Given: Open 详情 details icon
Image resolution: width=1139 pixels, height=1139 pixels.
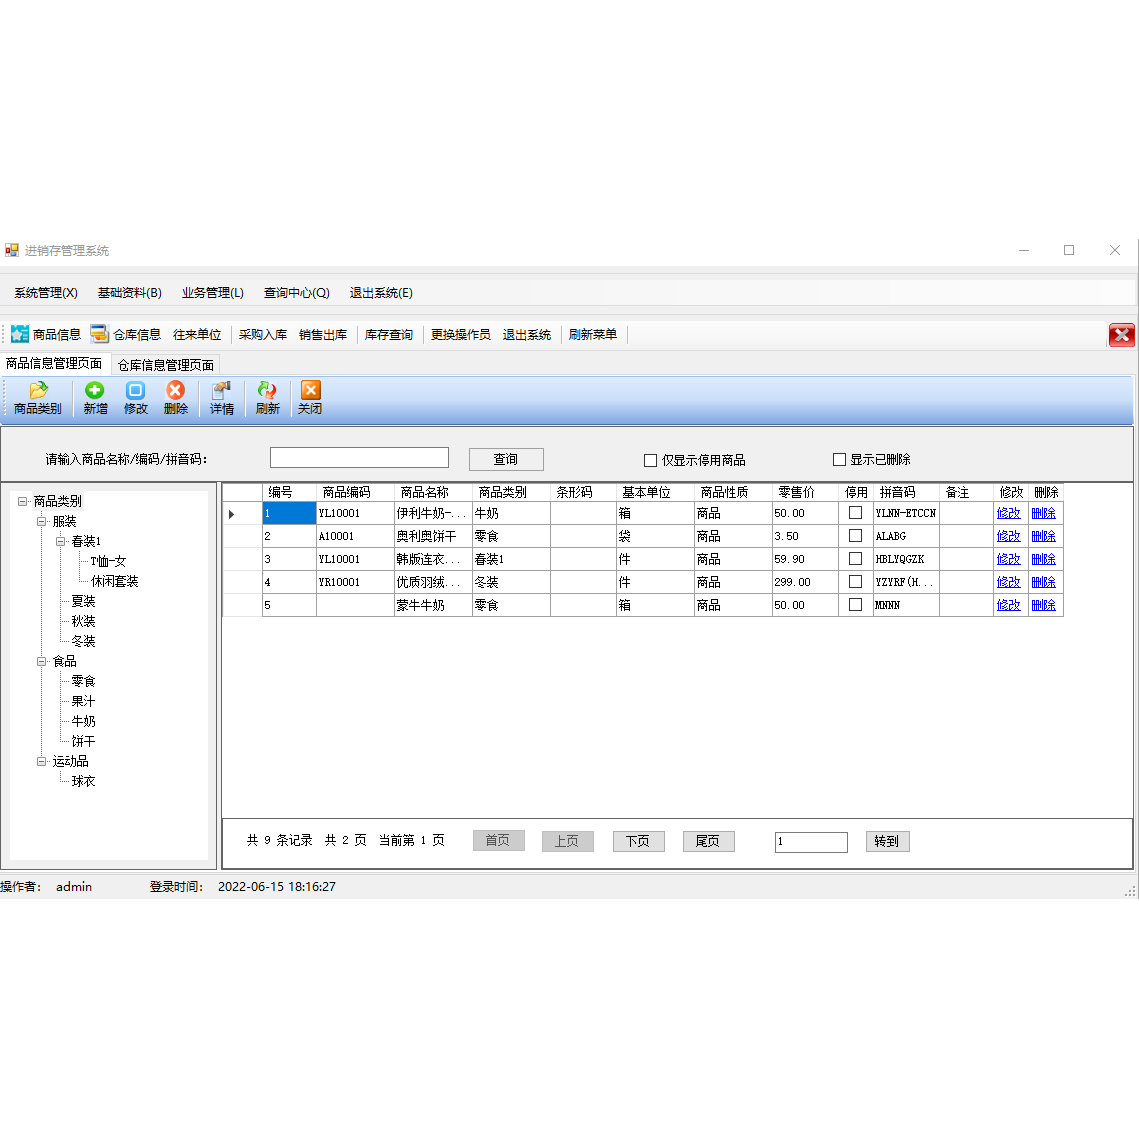Looking at the screenshot, I should (x=221, y=391).
